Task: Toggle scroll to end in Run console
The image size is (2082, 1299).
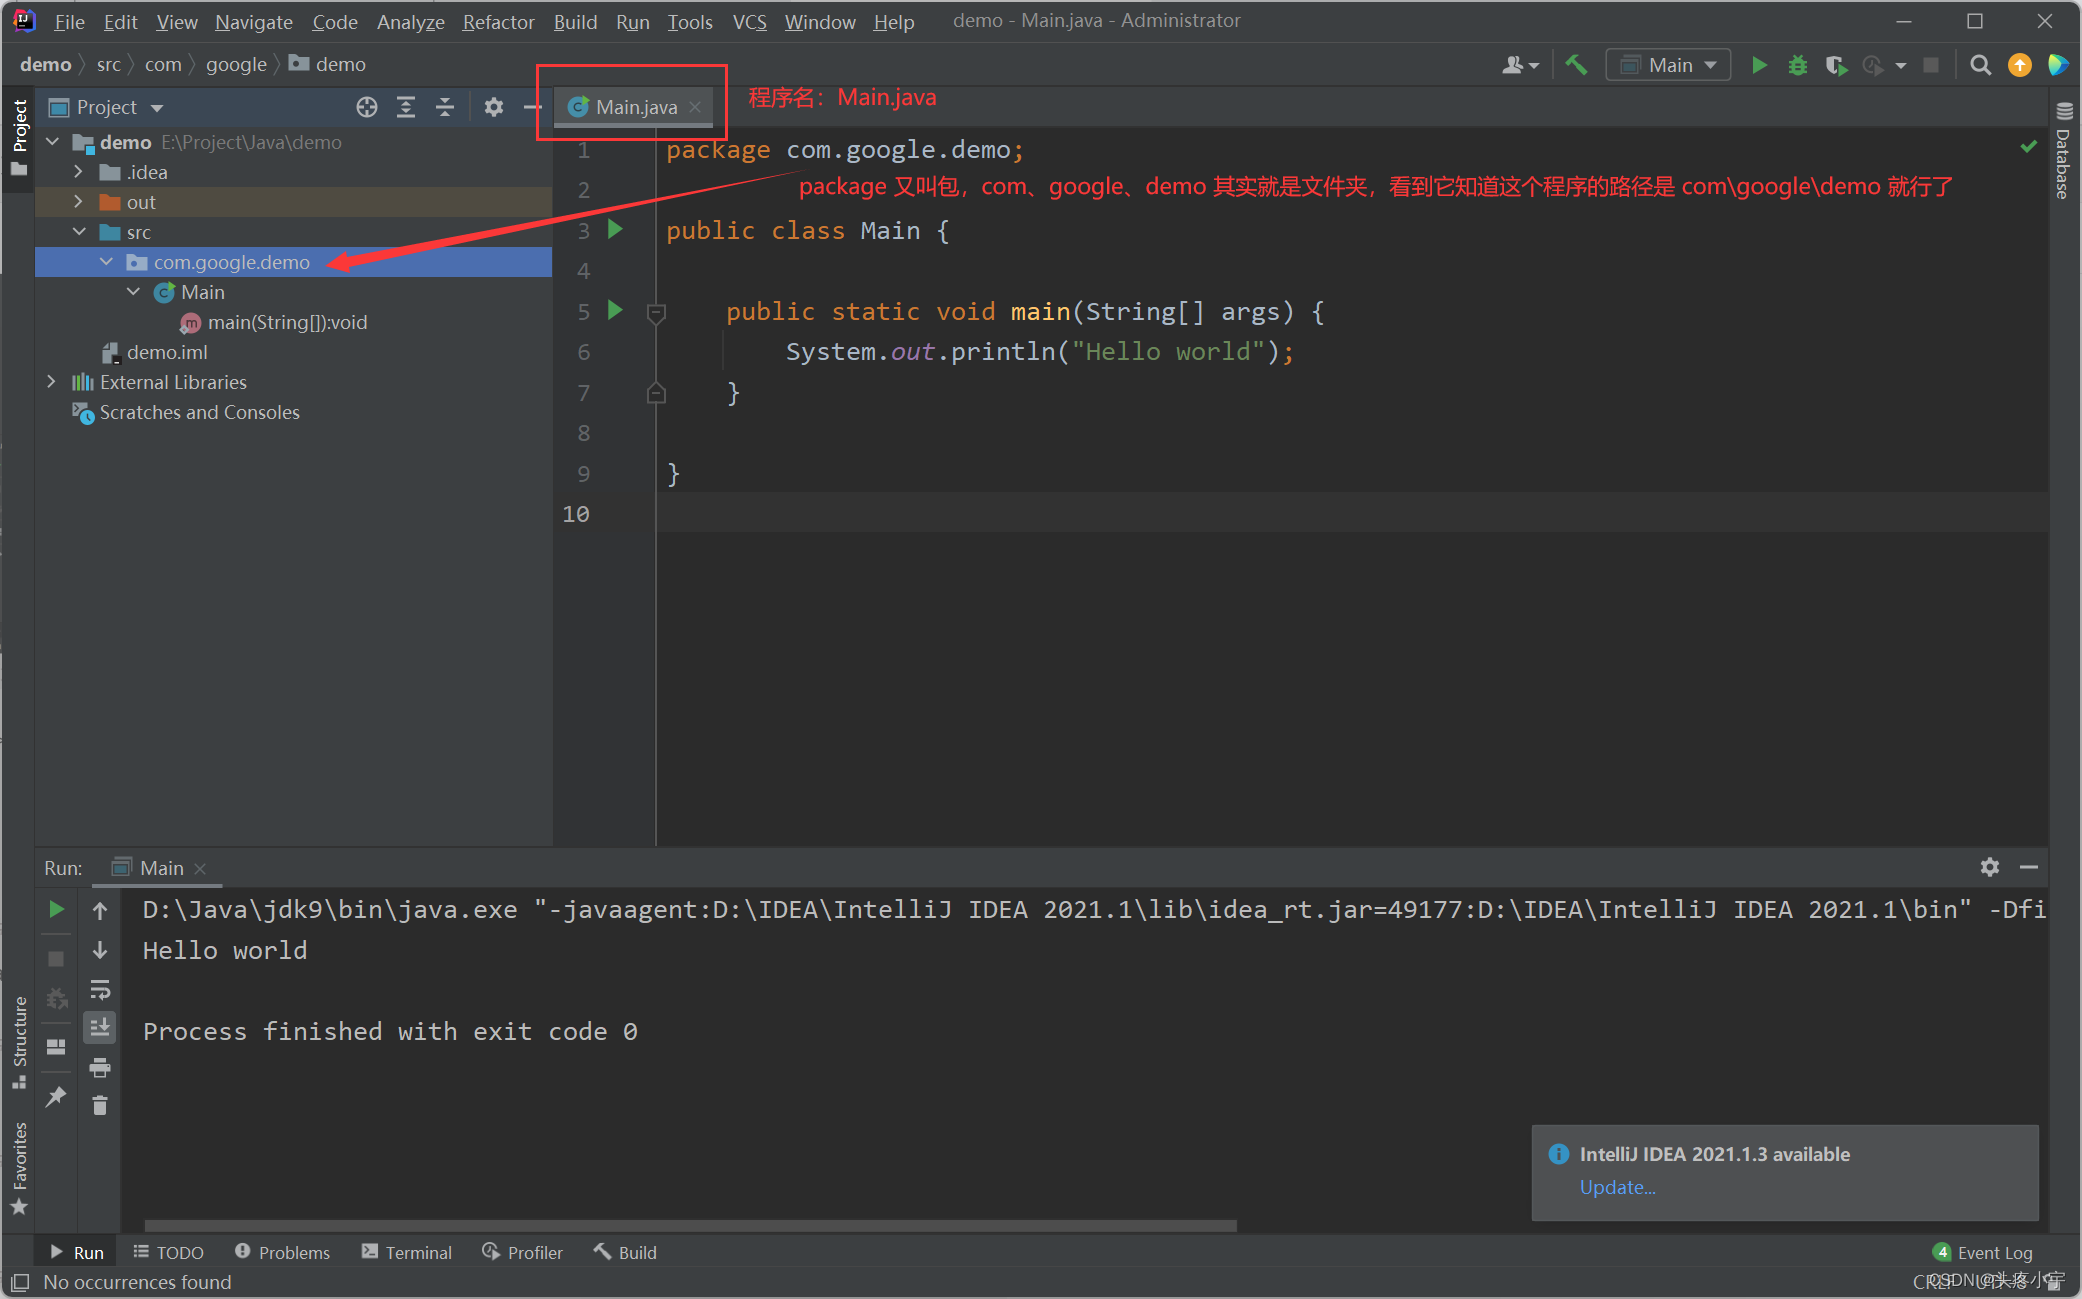Action: (x=100, y=1027)
